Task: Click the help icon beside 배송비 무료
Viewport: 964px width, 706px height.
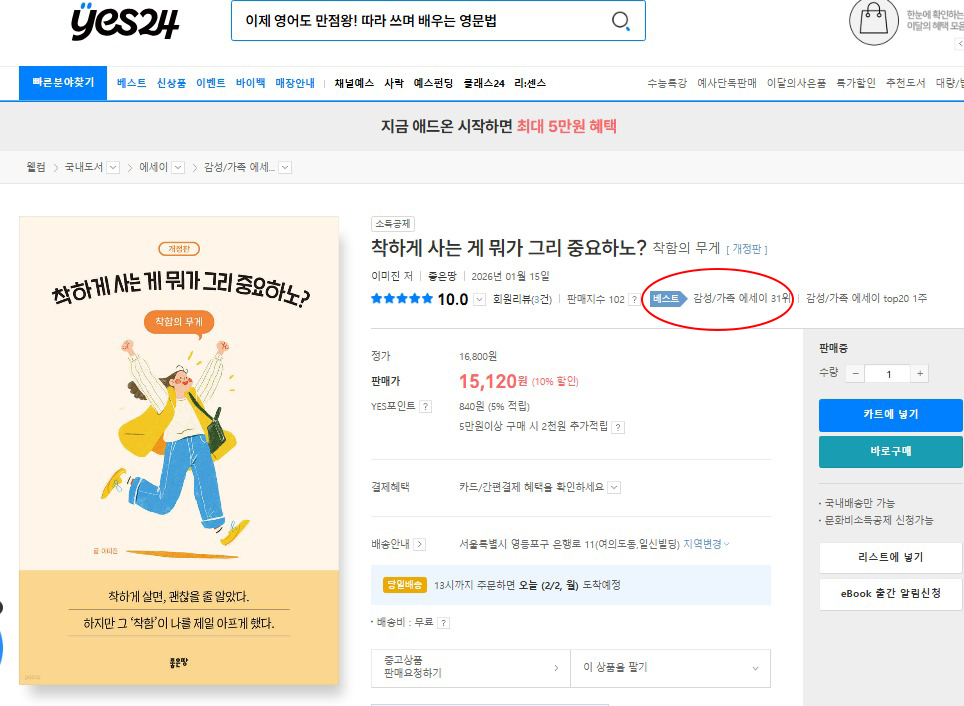Action: [443, 622]
